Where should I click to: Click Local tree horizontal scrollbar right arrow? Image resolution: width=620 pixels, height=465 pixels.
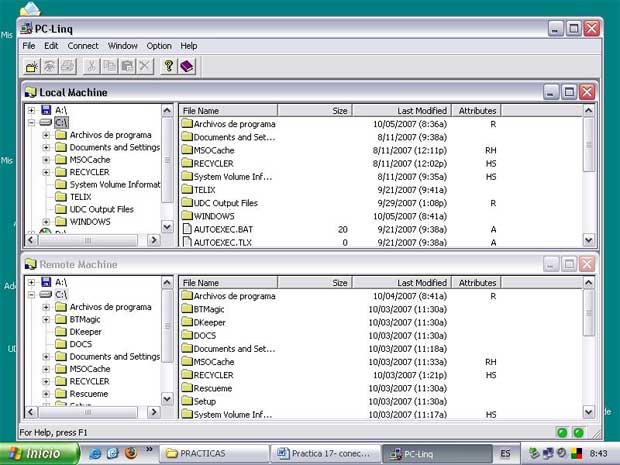click(x=154, y=240)
